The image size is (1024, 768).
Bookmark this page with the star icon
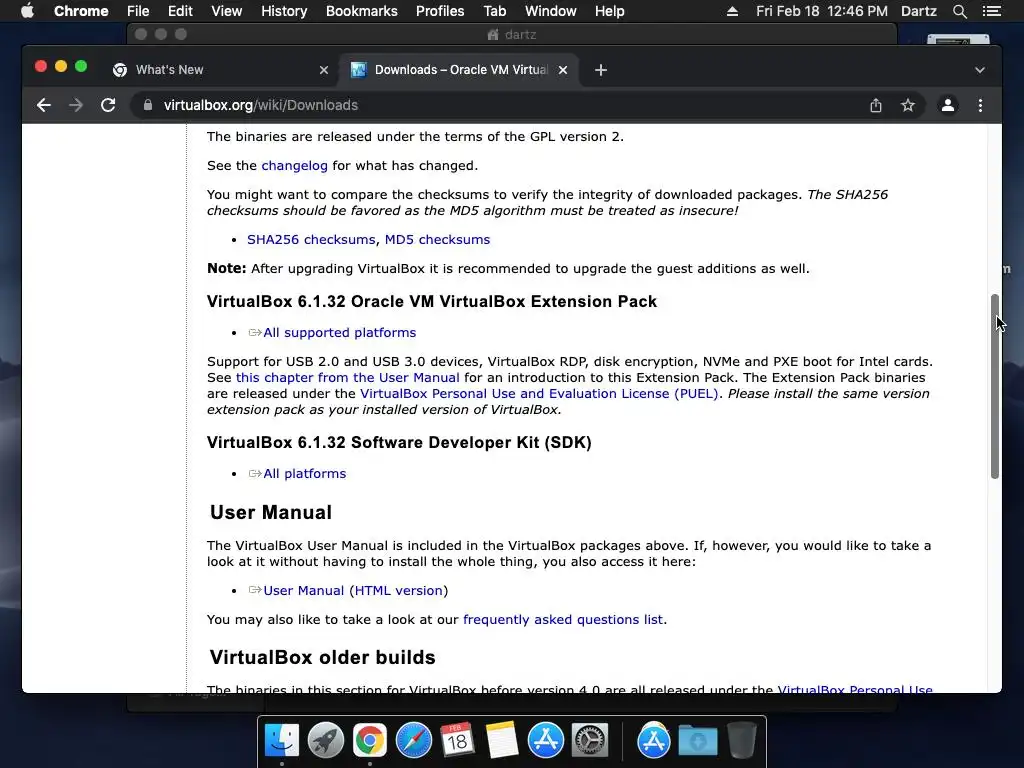click(x=908, y=105)
